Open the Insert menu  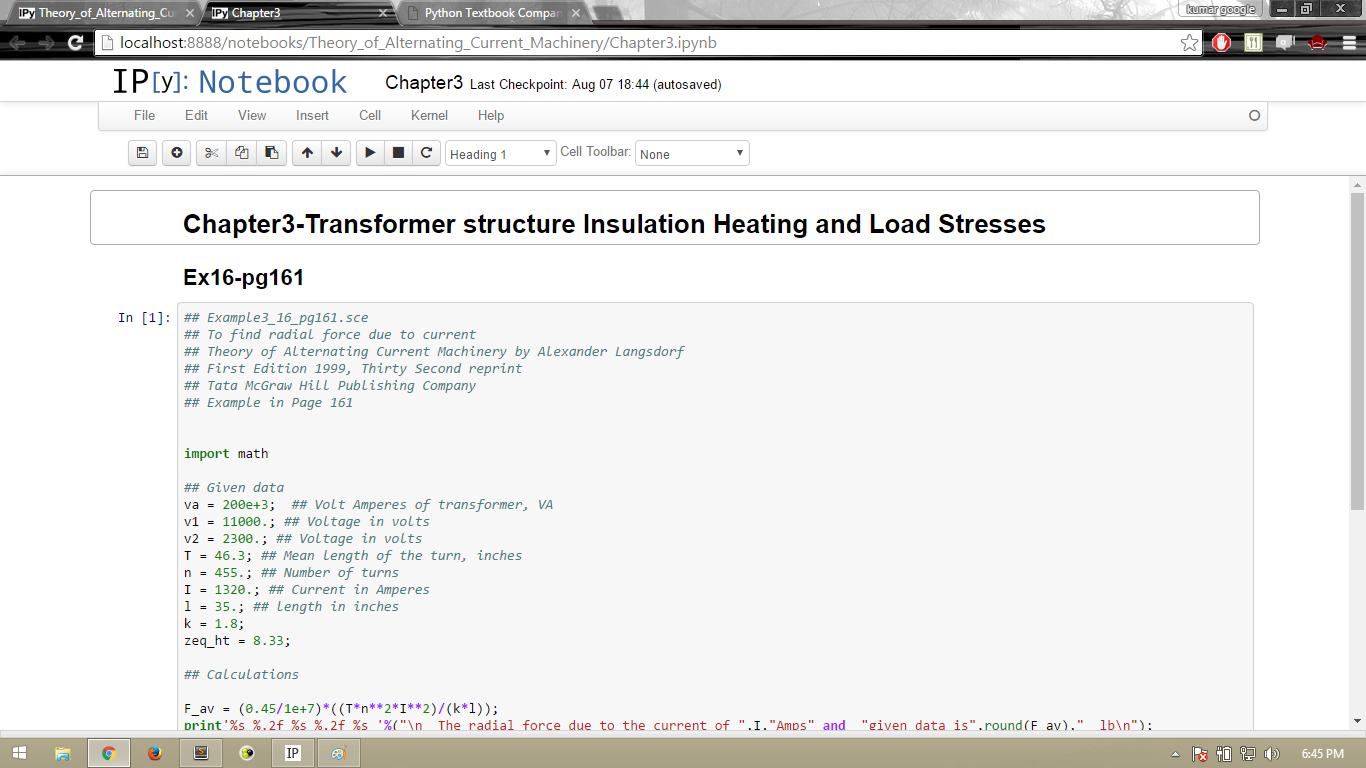[312, 115]
